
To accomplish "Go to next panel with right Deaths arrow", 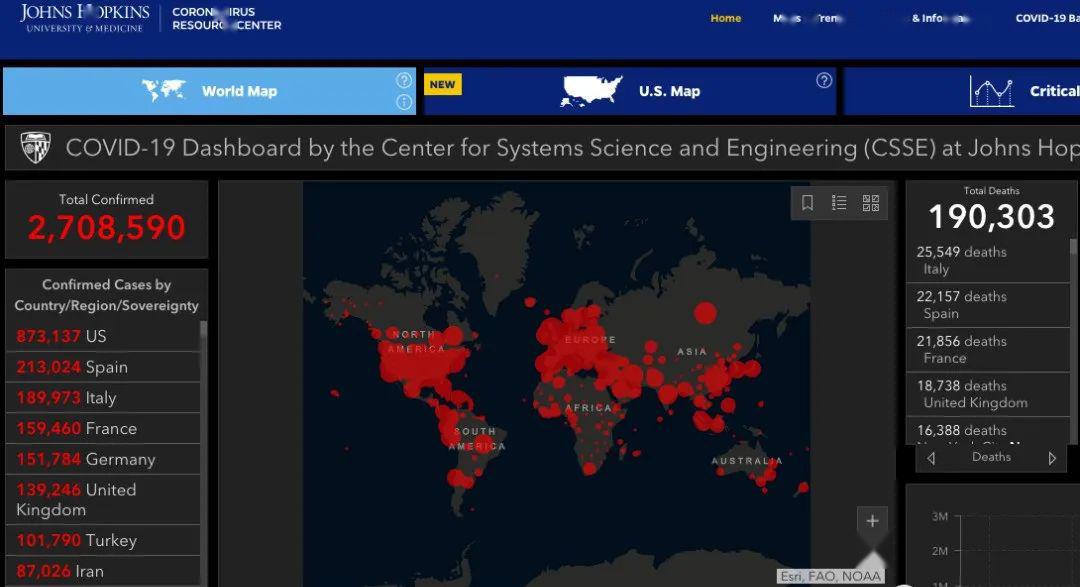I will pyautogui.click(x=1052, y=458).
